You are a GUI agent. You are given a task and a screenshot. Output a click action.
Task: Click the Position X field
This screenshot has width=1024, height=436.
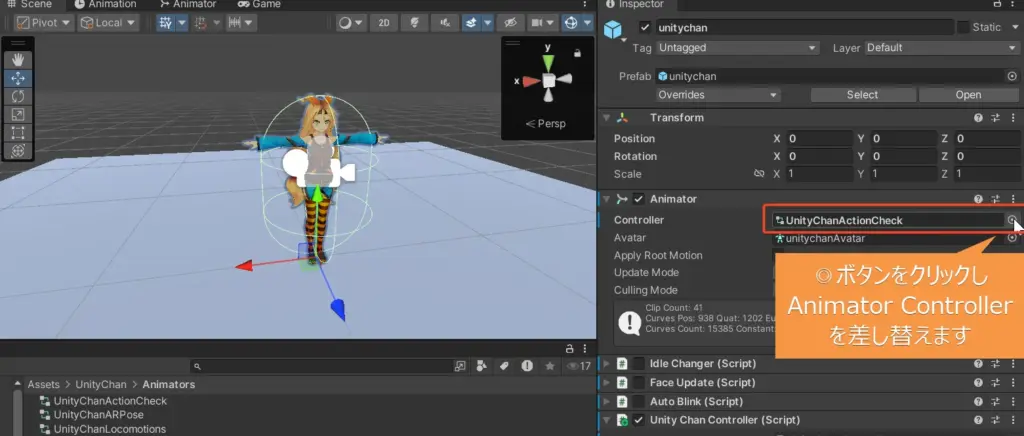coord(818,138)
